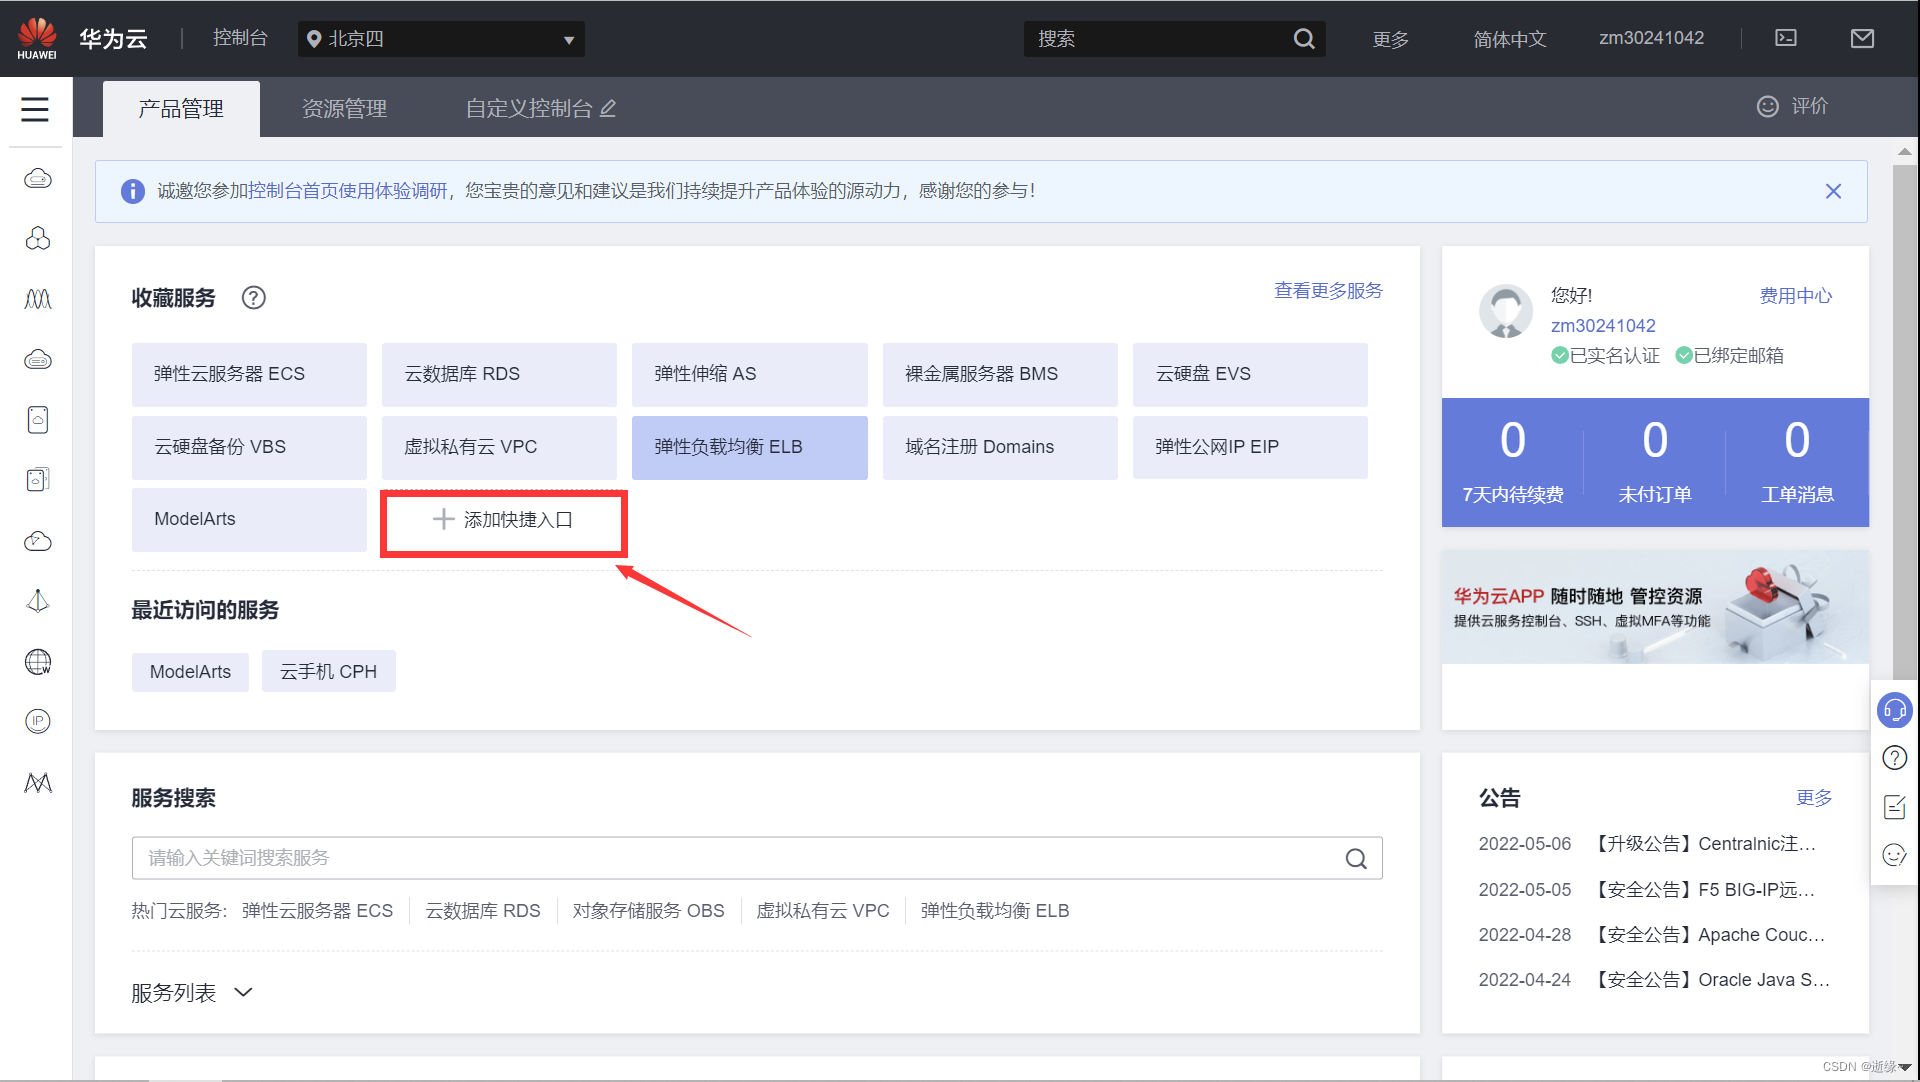Viewport: 1920px width, 1082px height.
Task: Open the Cloud Shell terminal icon
Action: (1786, 38)
